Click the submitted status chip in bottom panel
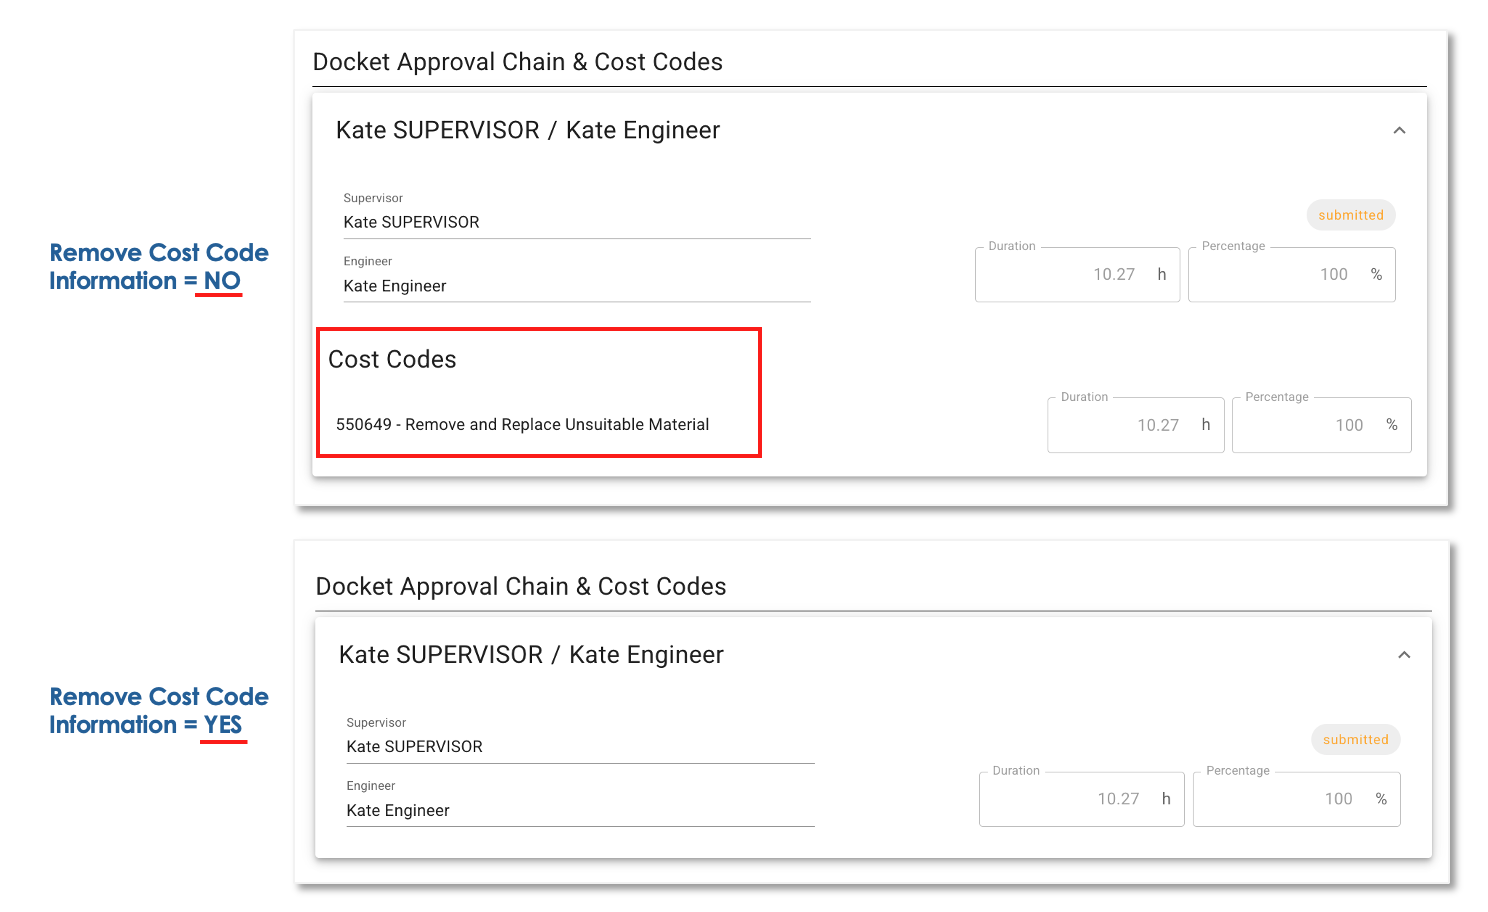 tap(1356, 739)
